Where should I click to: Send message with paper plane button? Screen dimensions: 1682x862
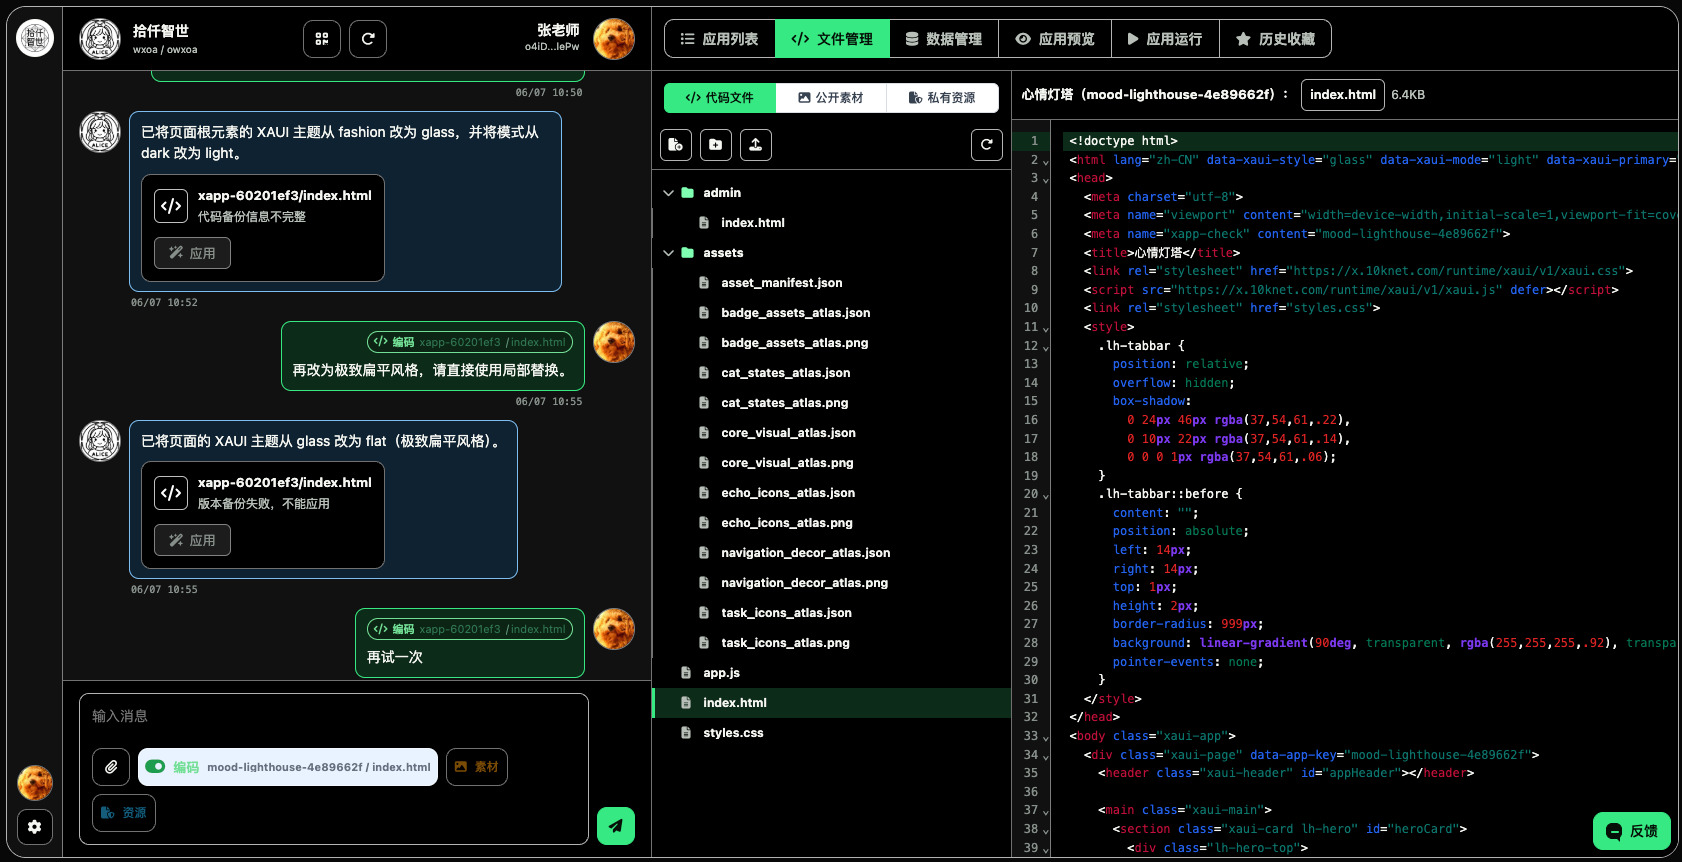pos(616,826)
